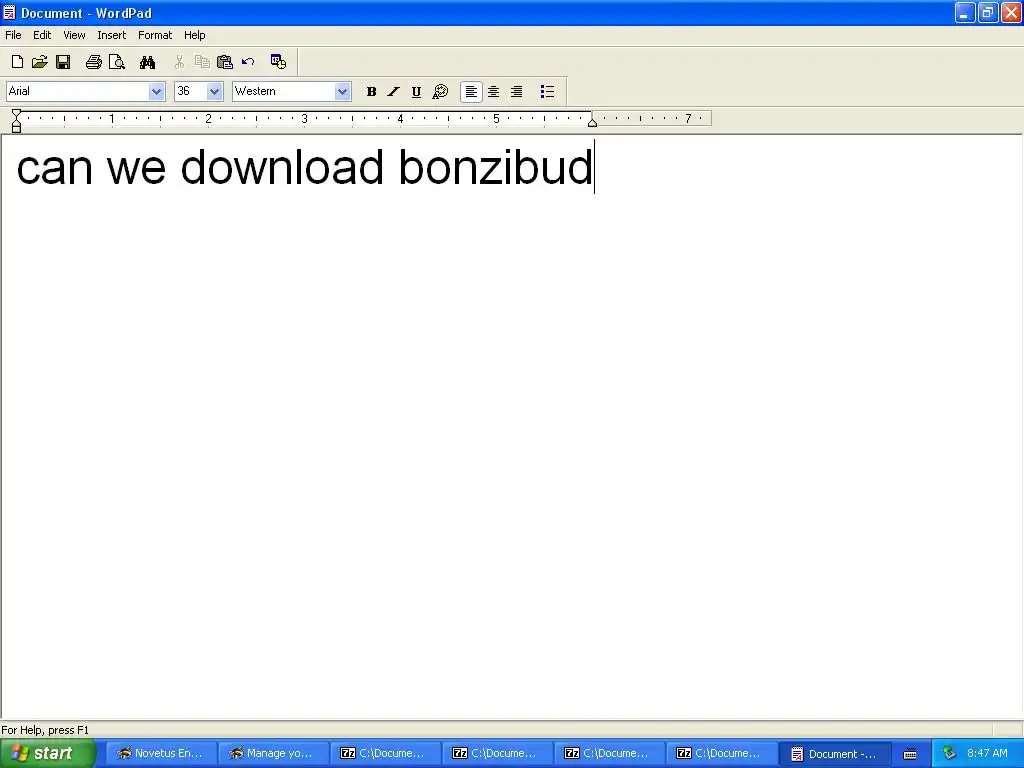Select Document - WordPad taskbar button
The image size is (1024, 768).
[x=835, y=754]
